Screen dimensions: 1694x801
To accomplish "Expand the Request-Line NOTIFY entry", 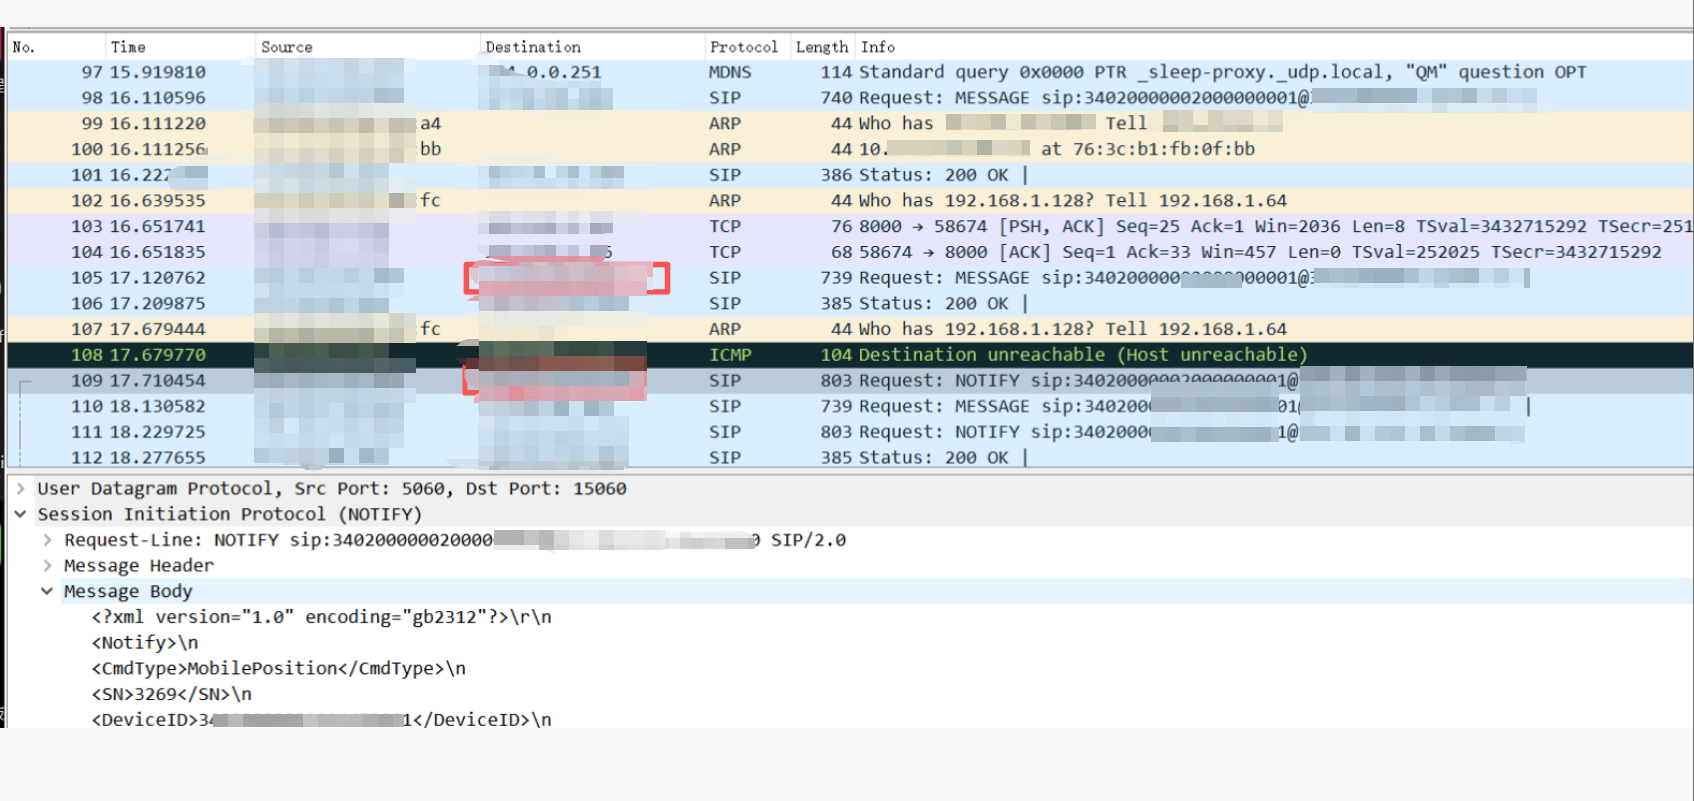I will click(47, 540).
